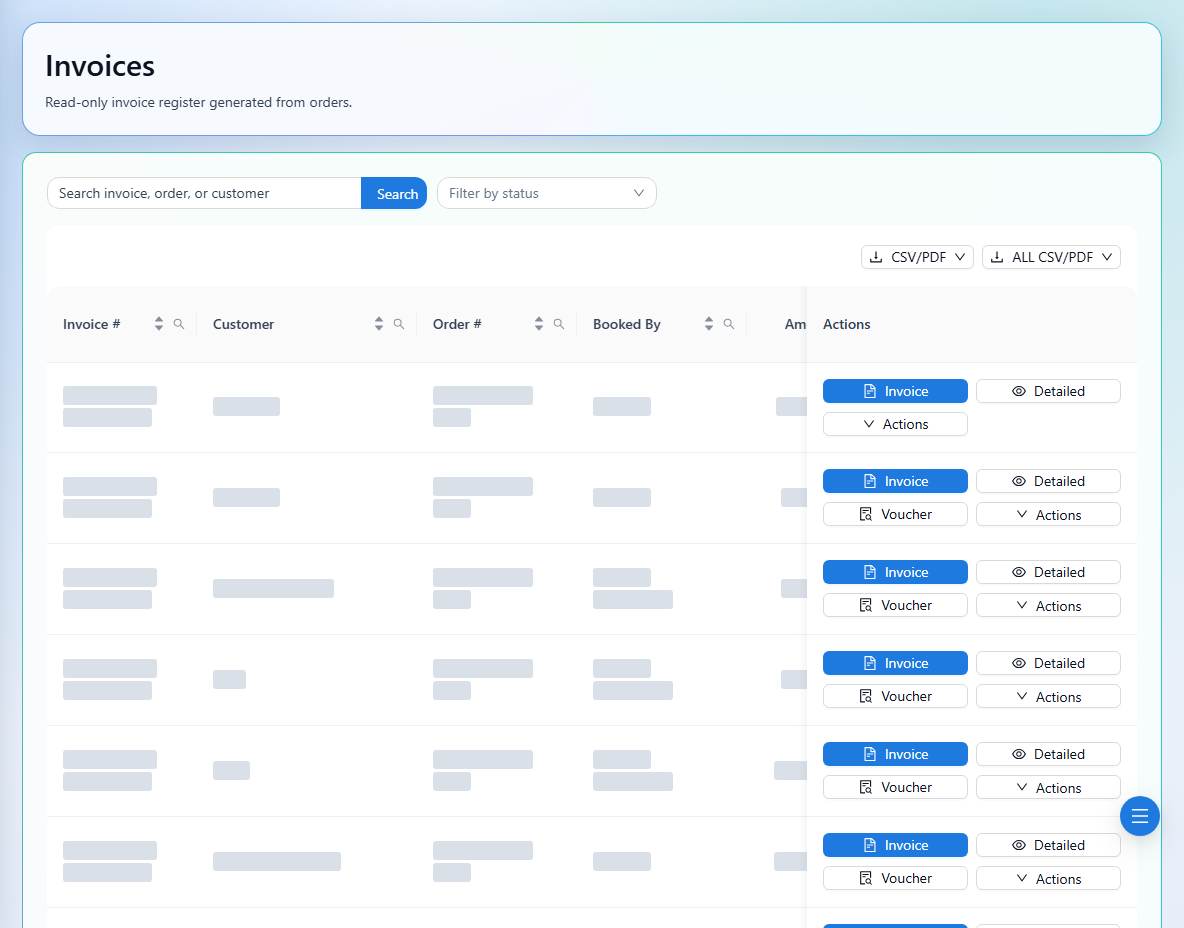1184x928 pixels.
Task: Open search filter for Order # column
Action: pyautogui.click(x=559, y=324)
